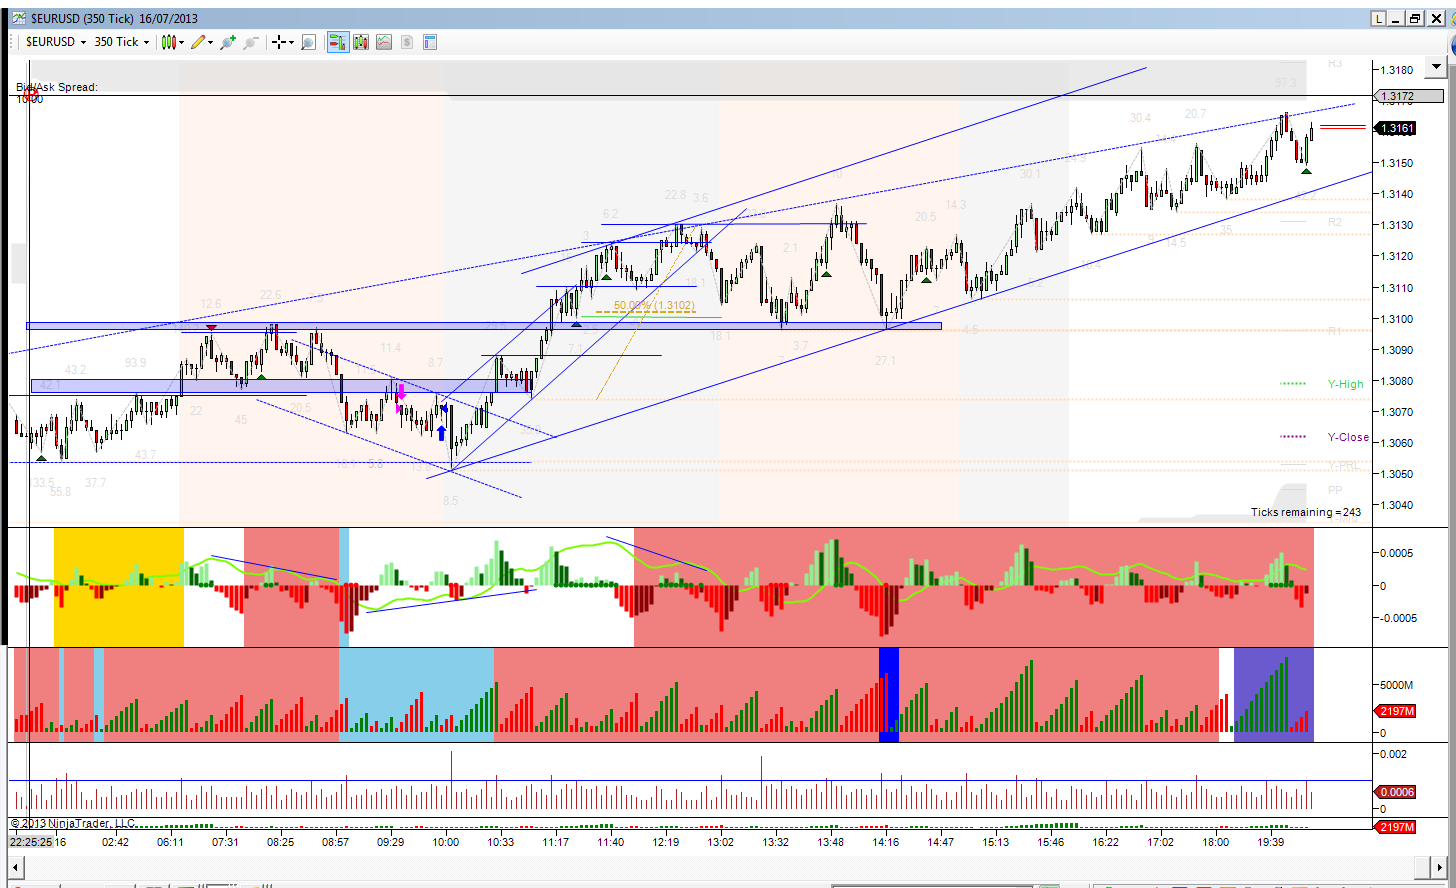Click the Y-Close level label
The width and height of the screenshot is (1456, 888).
pos(1348,437)
